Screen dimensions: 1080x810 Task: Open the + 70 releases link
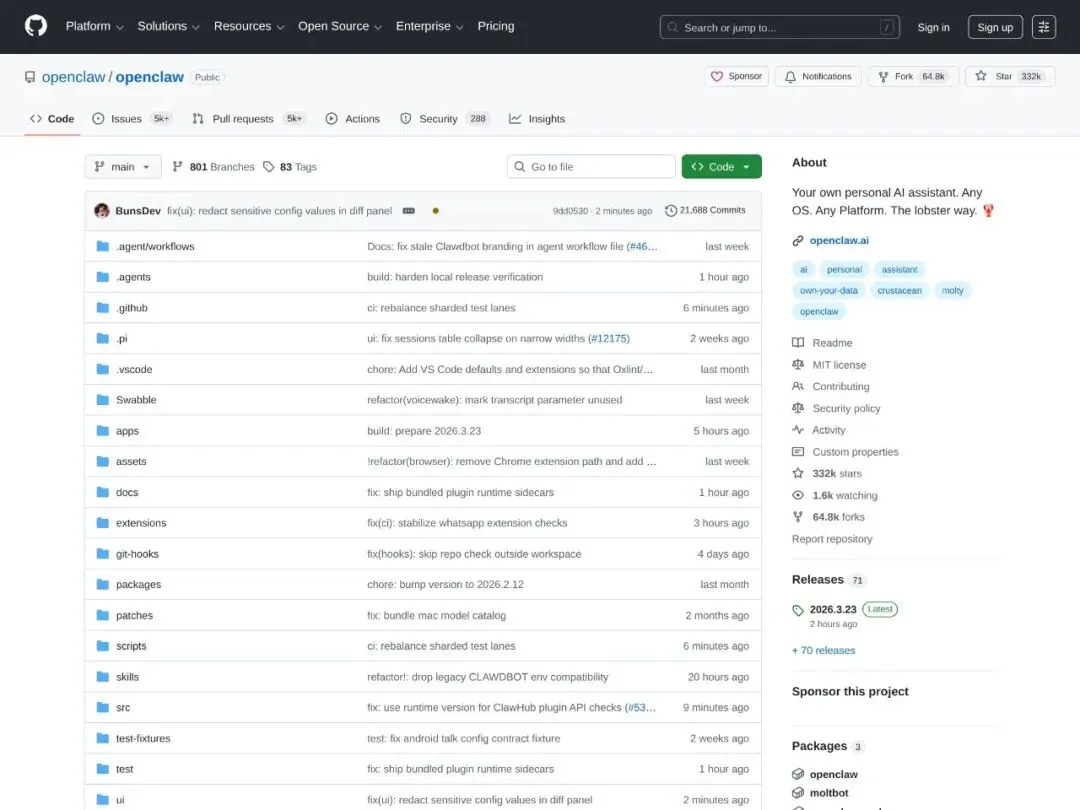click(824, 650)
